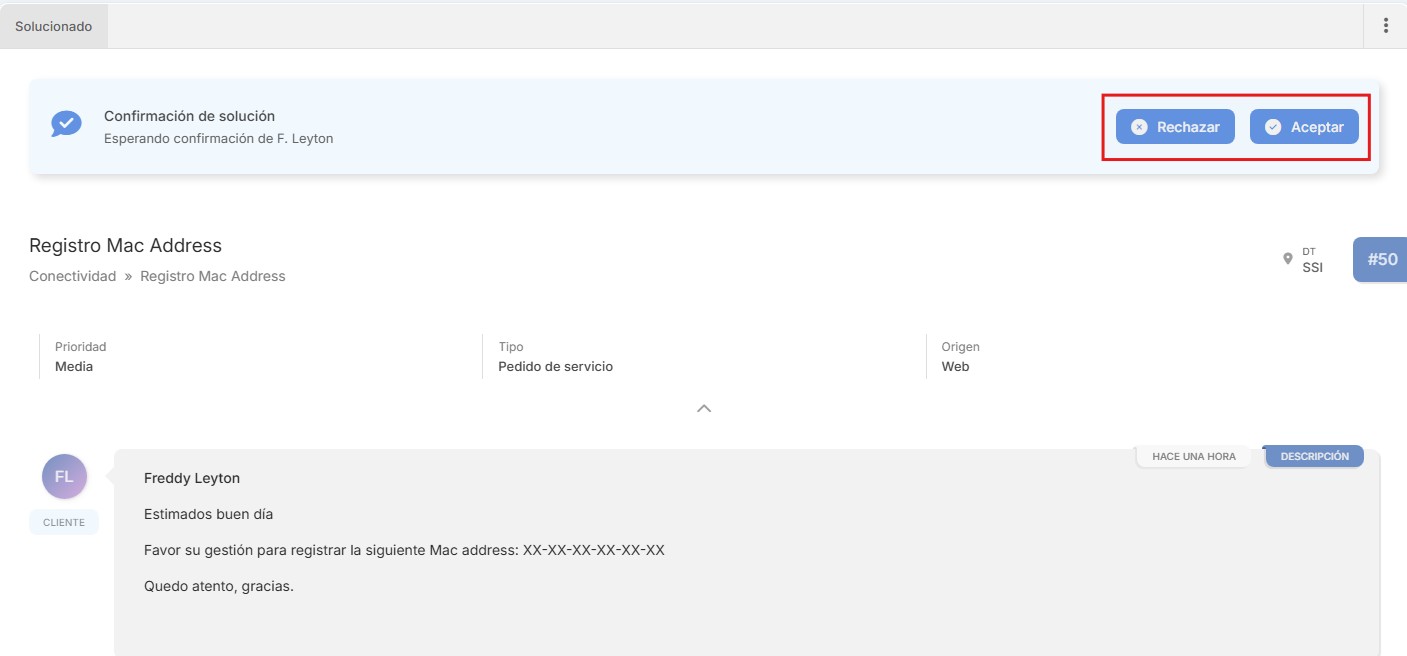The width and height of the screenshot is (1407, 656).
Task: Click the location pin icon beside SSI
Action: click(1288, 259)
